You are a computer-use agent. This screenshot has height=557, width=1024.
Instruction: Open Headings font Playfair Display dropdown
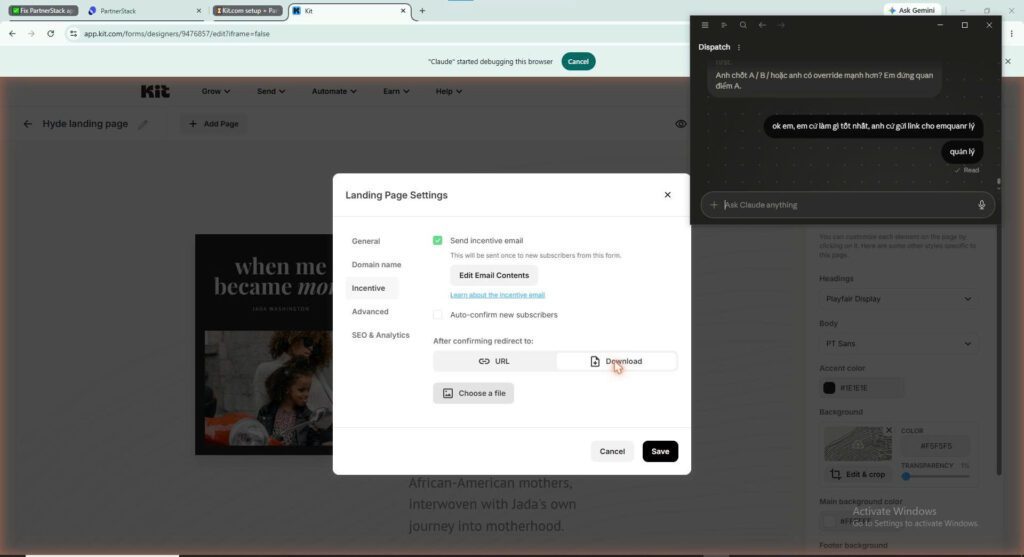pyautogui.click(x=898, y=298)
